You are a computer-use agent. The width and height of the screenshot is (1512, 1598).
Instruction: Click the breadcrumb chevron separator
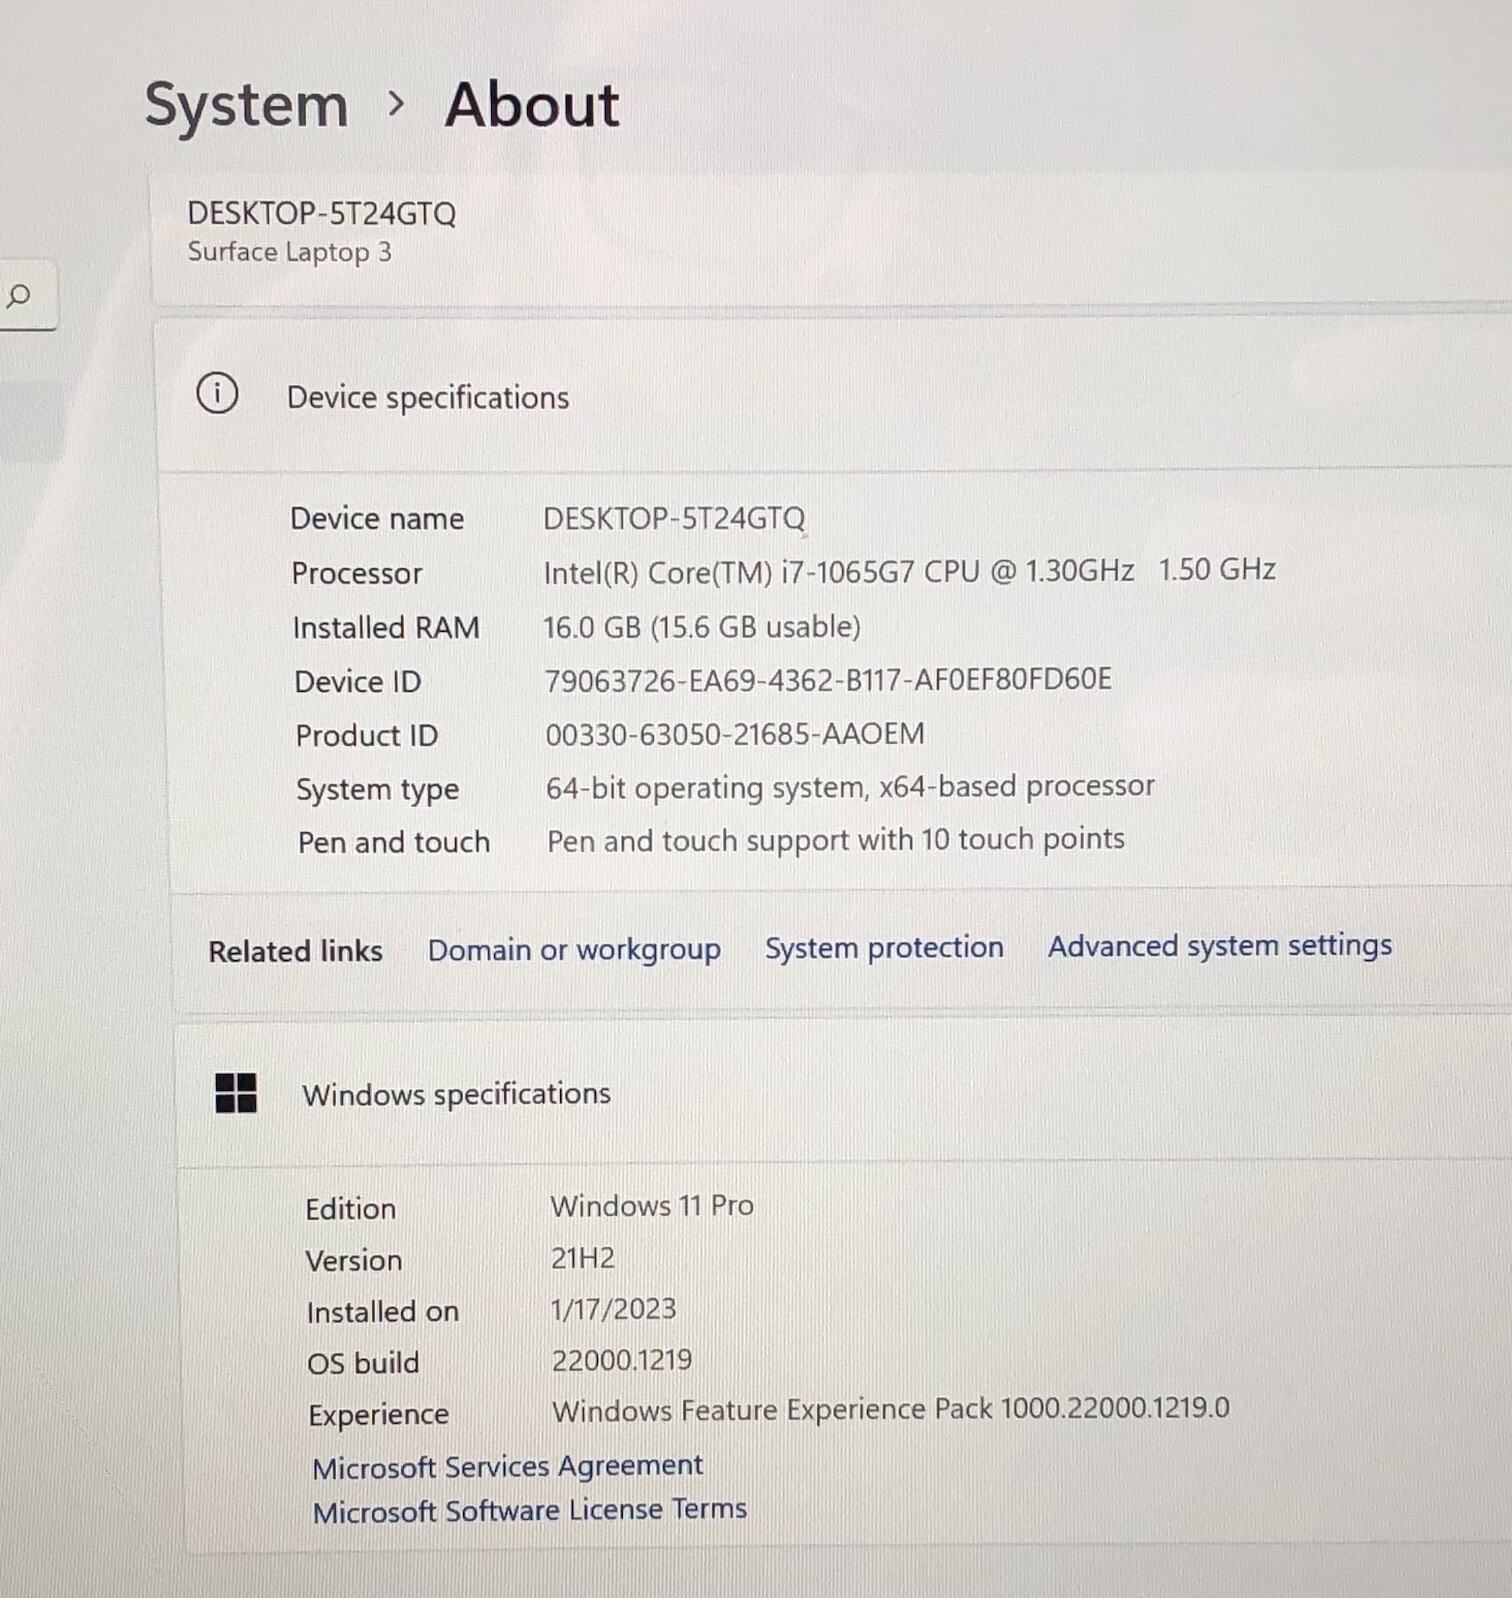pos(396,103)
